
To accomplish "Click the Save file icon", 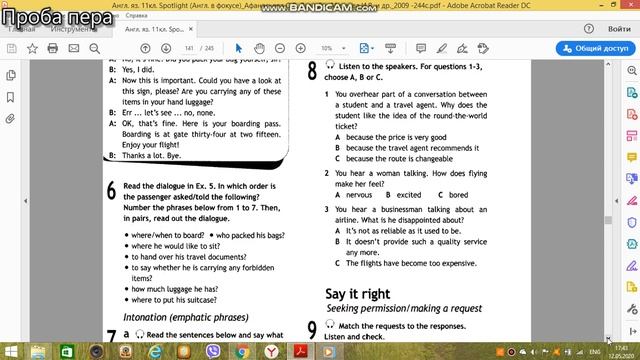I will click(12, 49).
